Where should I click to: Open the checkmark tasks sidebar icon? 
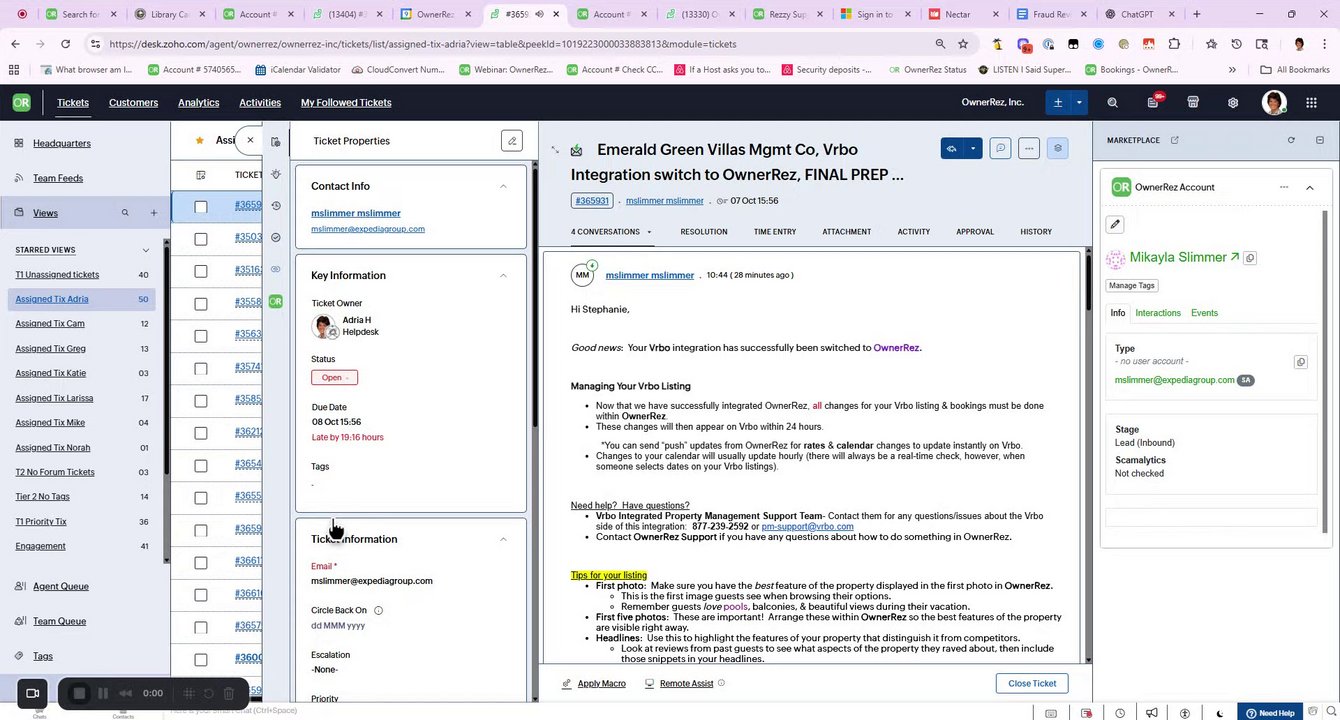coord(276,238)
